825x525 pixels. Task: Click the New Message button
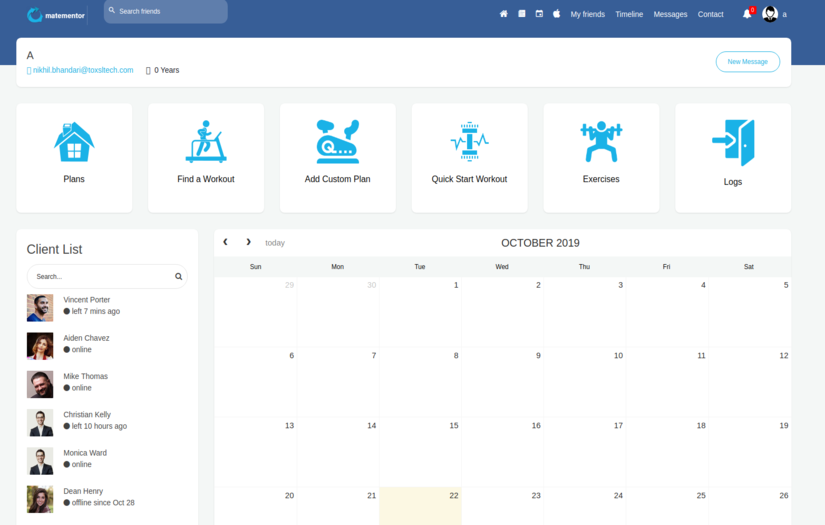click(x=748, y=62)
